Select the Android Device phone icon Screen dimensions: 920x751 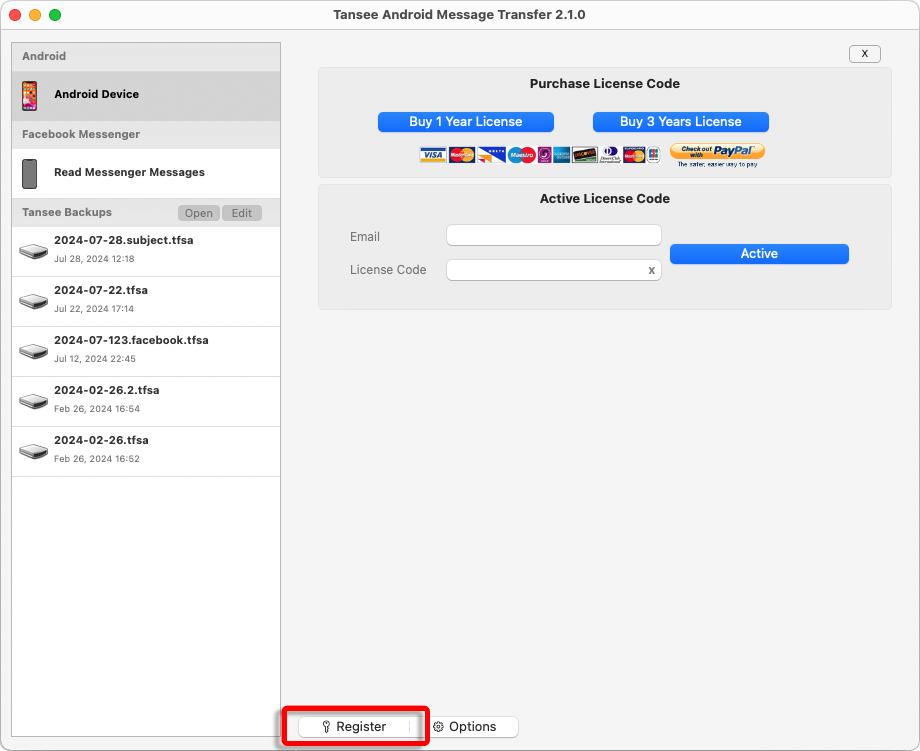29,96
